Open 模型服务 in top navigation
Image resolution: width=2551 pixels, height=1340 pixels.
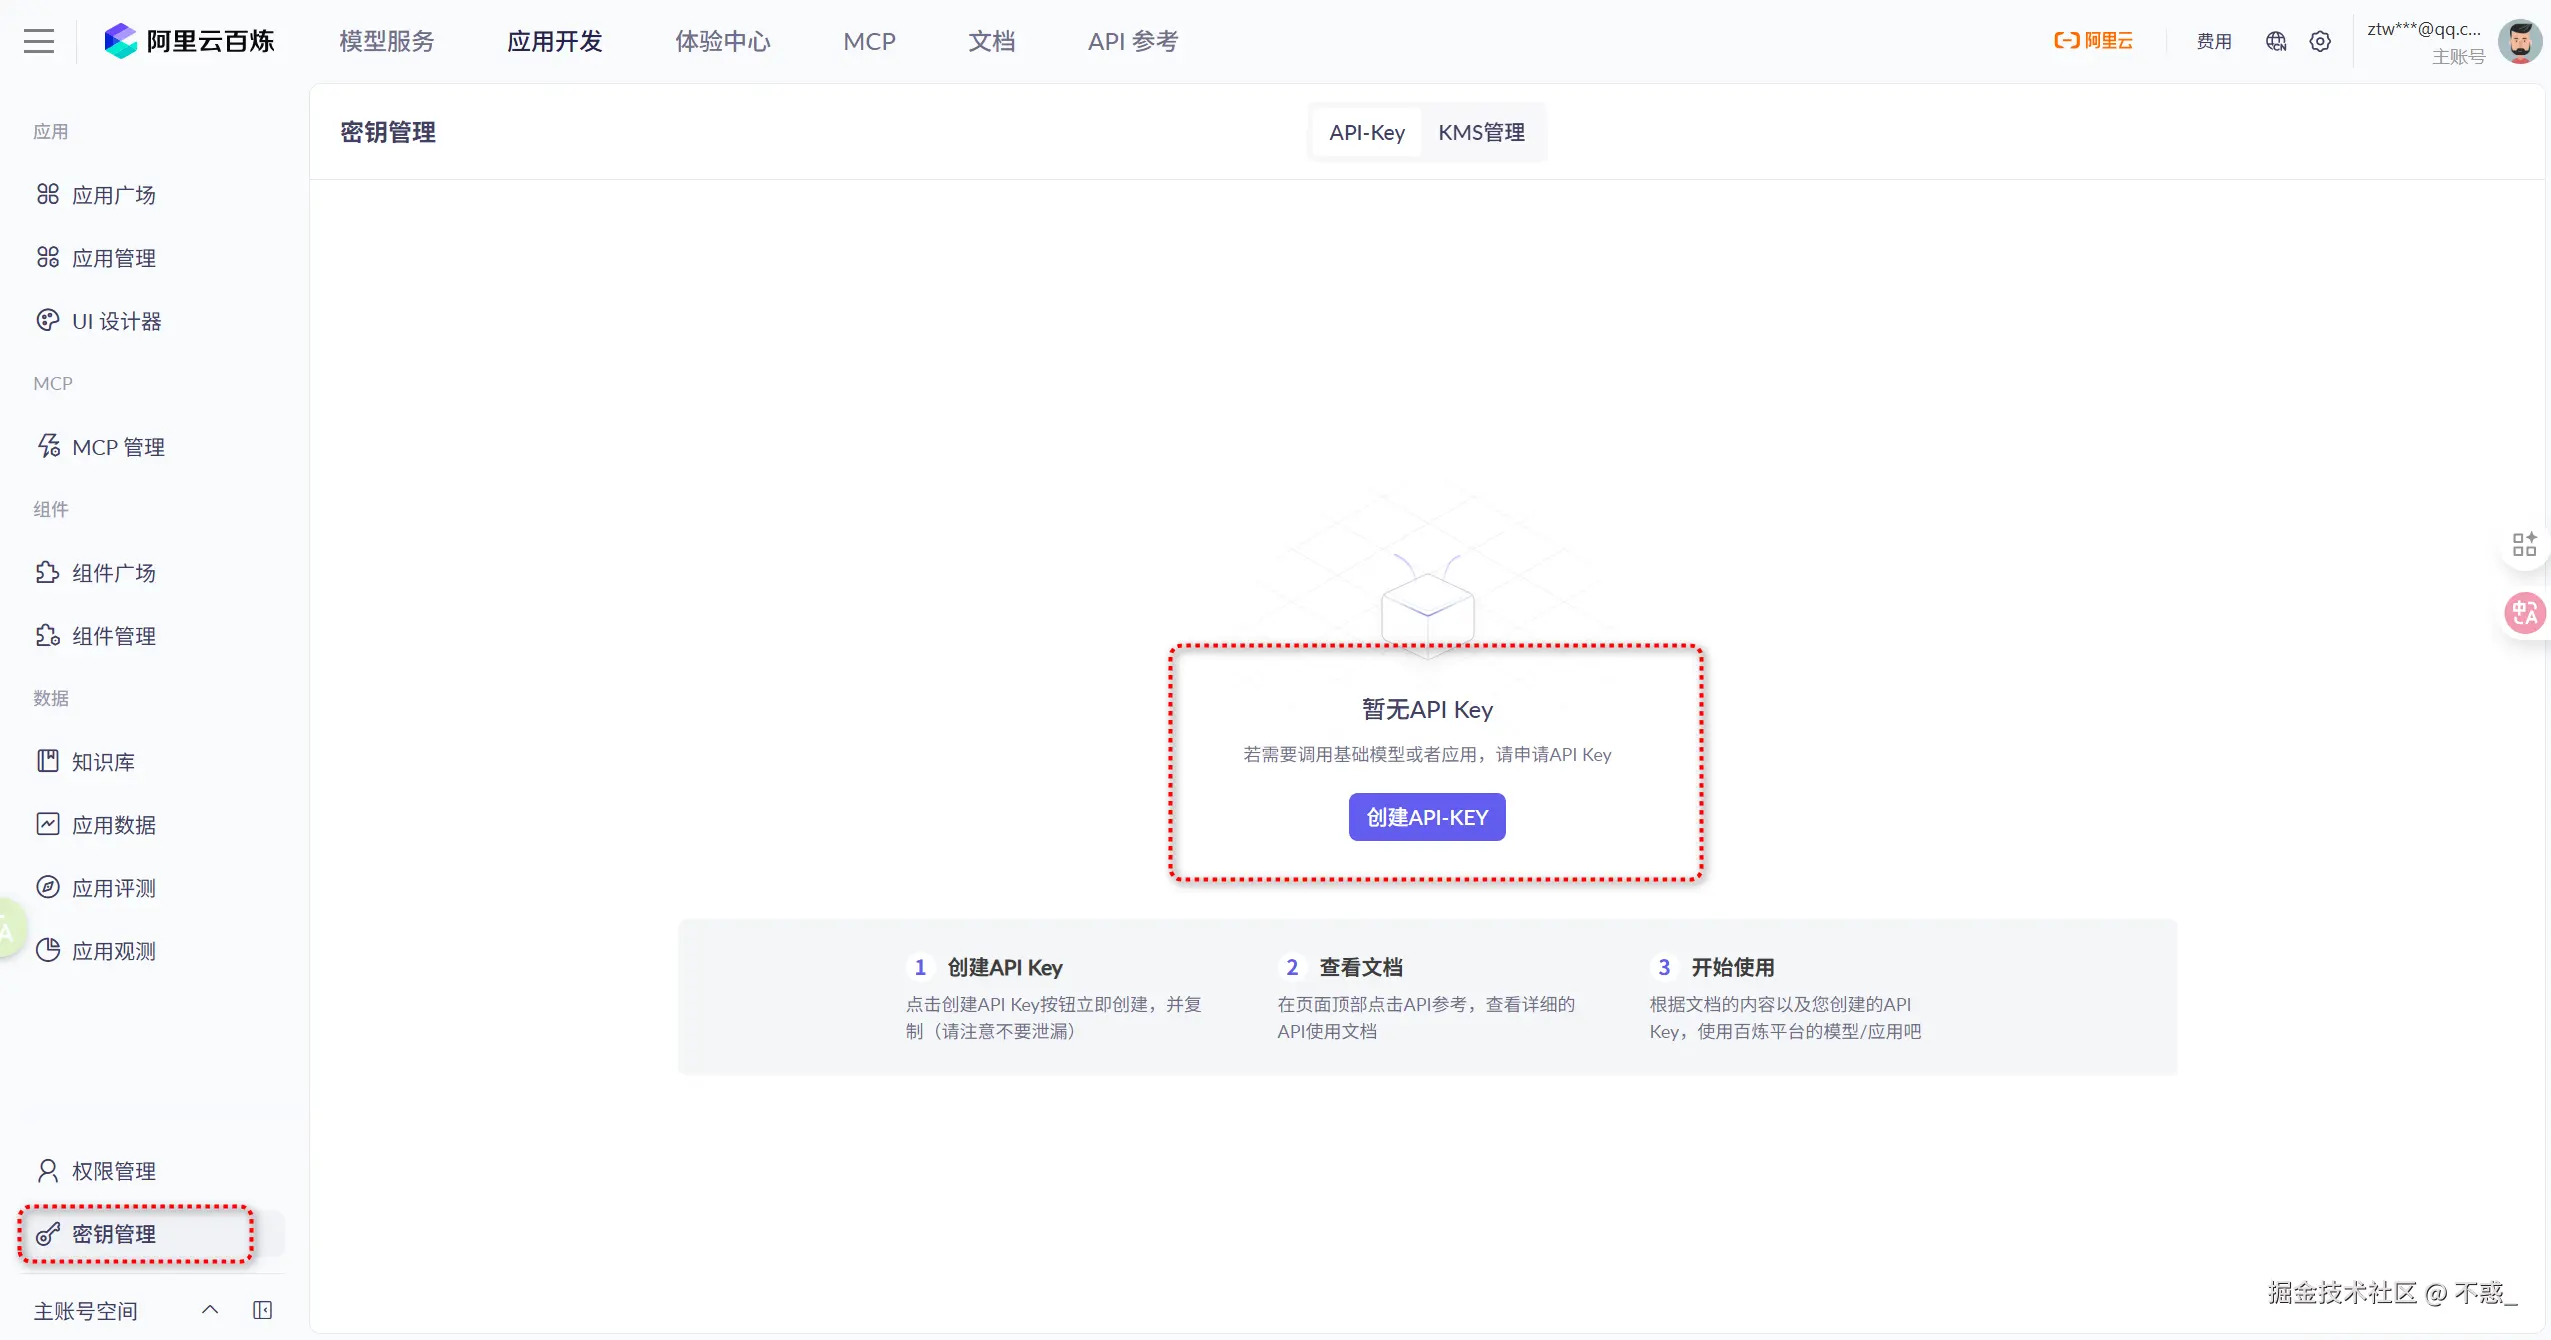tap(387, 41)
